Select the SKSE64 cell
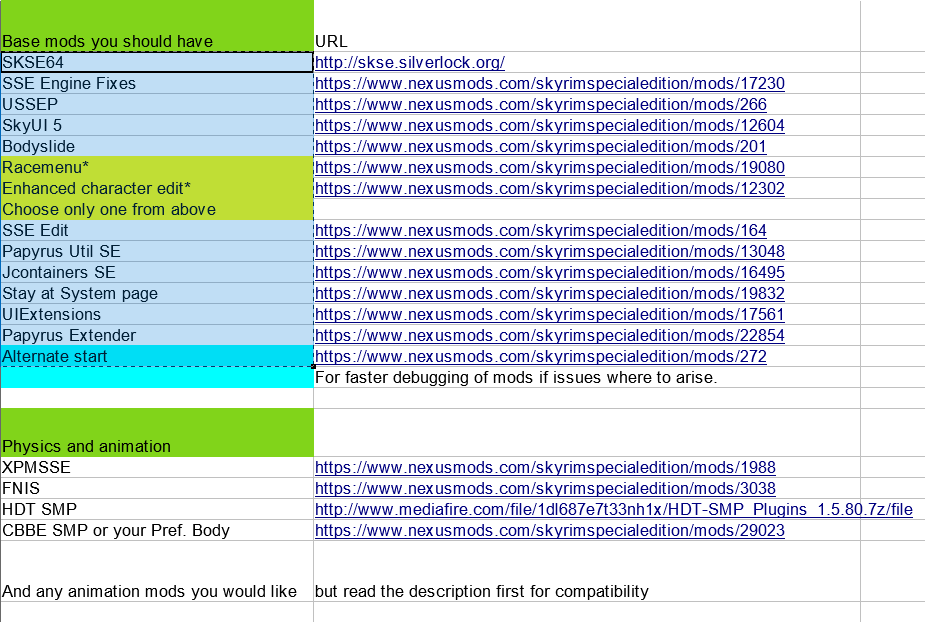The height and width of the screenshot is (622, 925). tap(157, 62)
